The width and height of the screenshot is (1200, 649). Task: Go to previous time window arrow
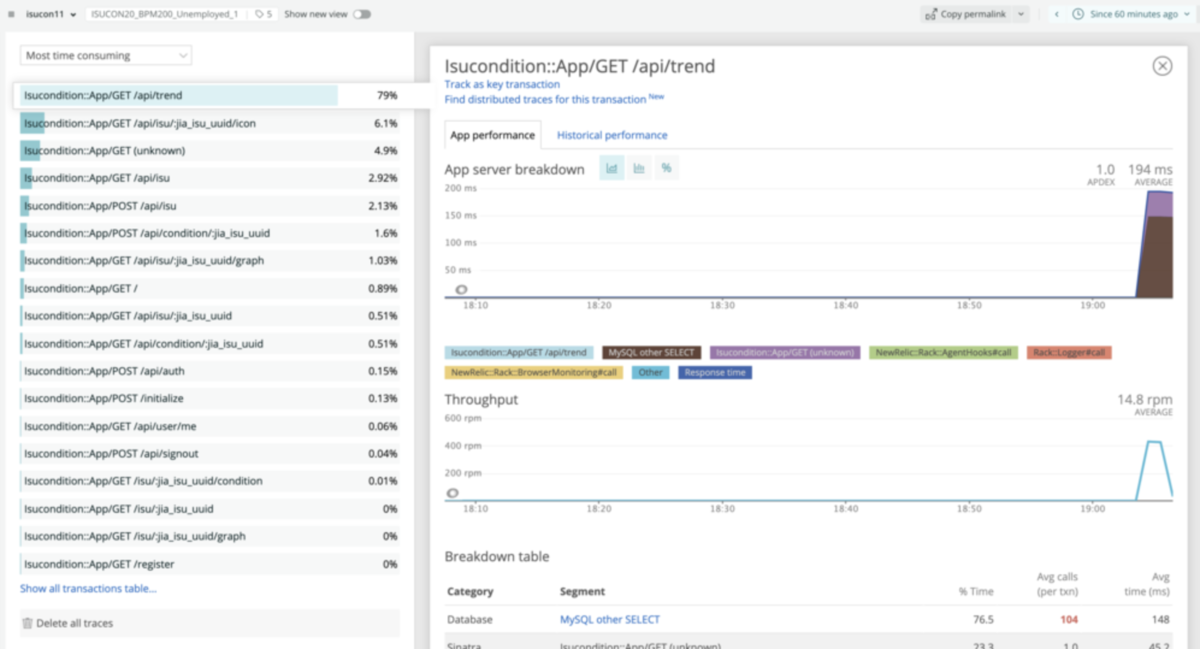point(1057,15)
